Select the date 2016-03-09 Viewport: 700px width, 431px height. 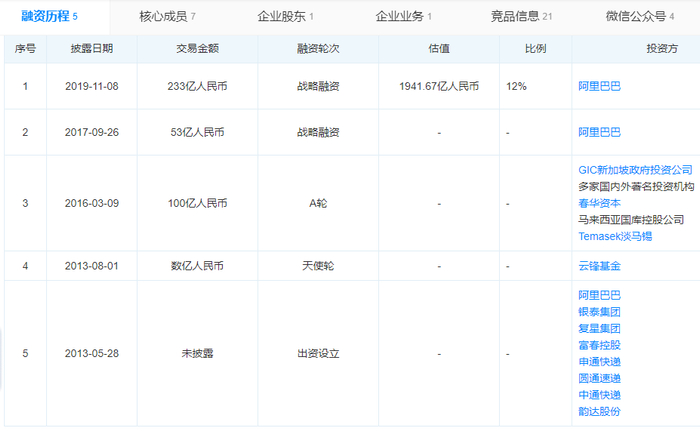pos(92,203)
